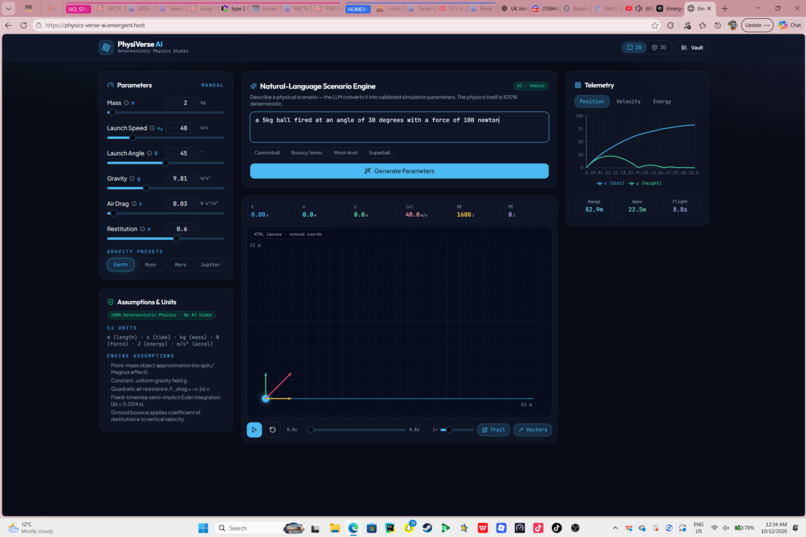The image size is (806, 537).
Task: Open the Copilot Chat sidebar
Action: tap(790, 25)
